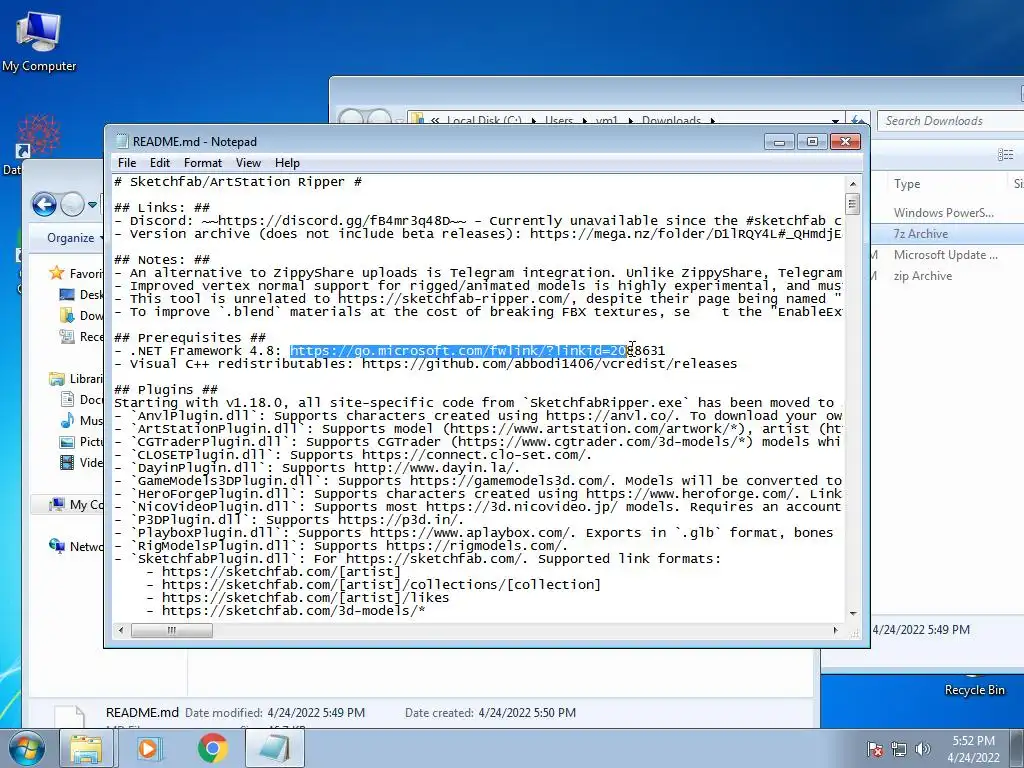Click the horizontal scrollbar thumb in Notepad
Viewport: 1024px width, 768px height.
(171, 630)
